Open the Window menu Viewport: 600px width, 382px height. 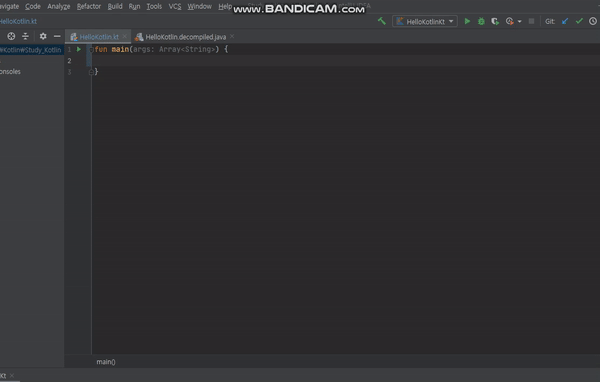point(199,7)
